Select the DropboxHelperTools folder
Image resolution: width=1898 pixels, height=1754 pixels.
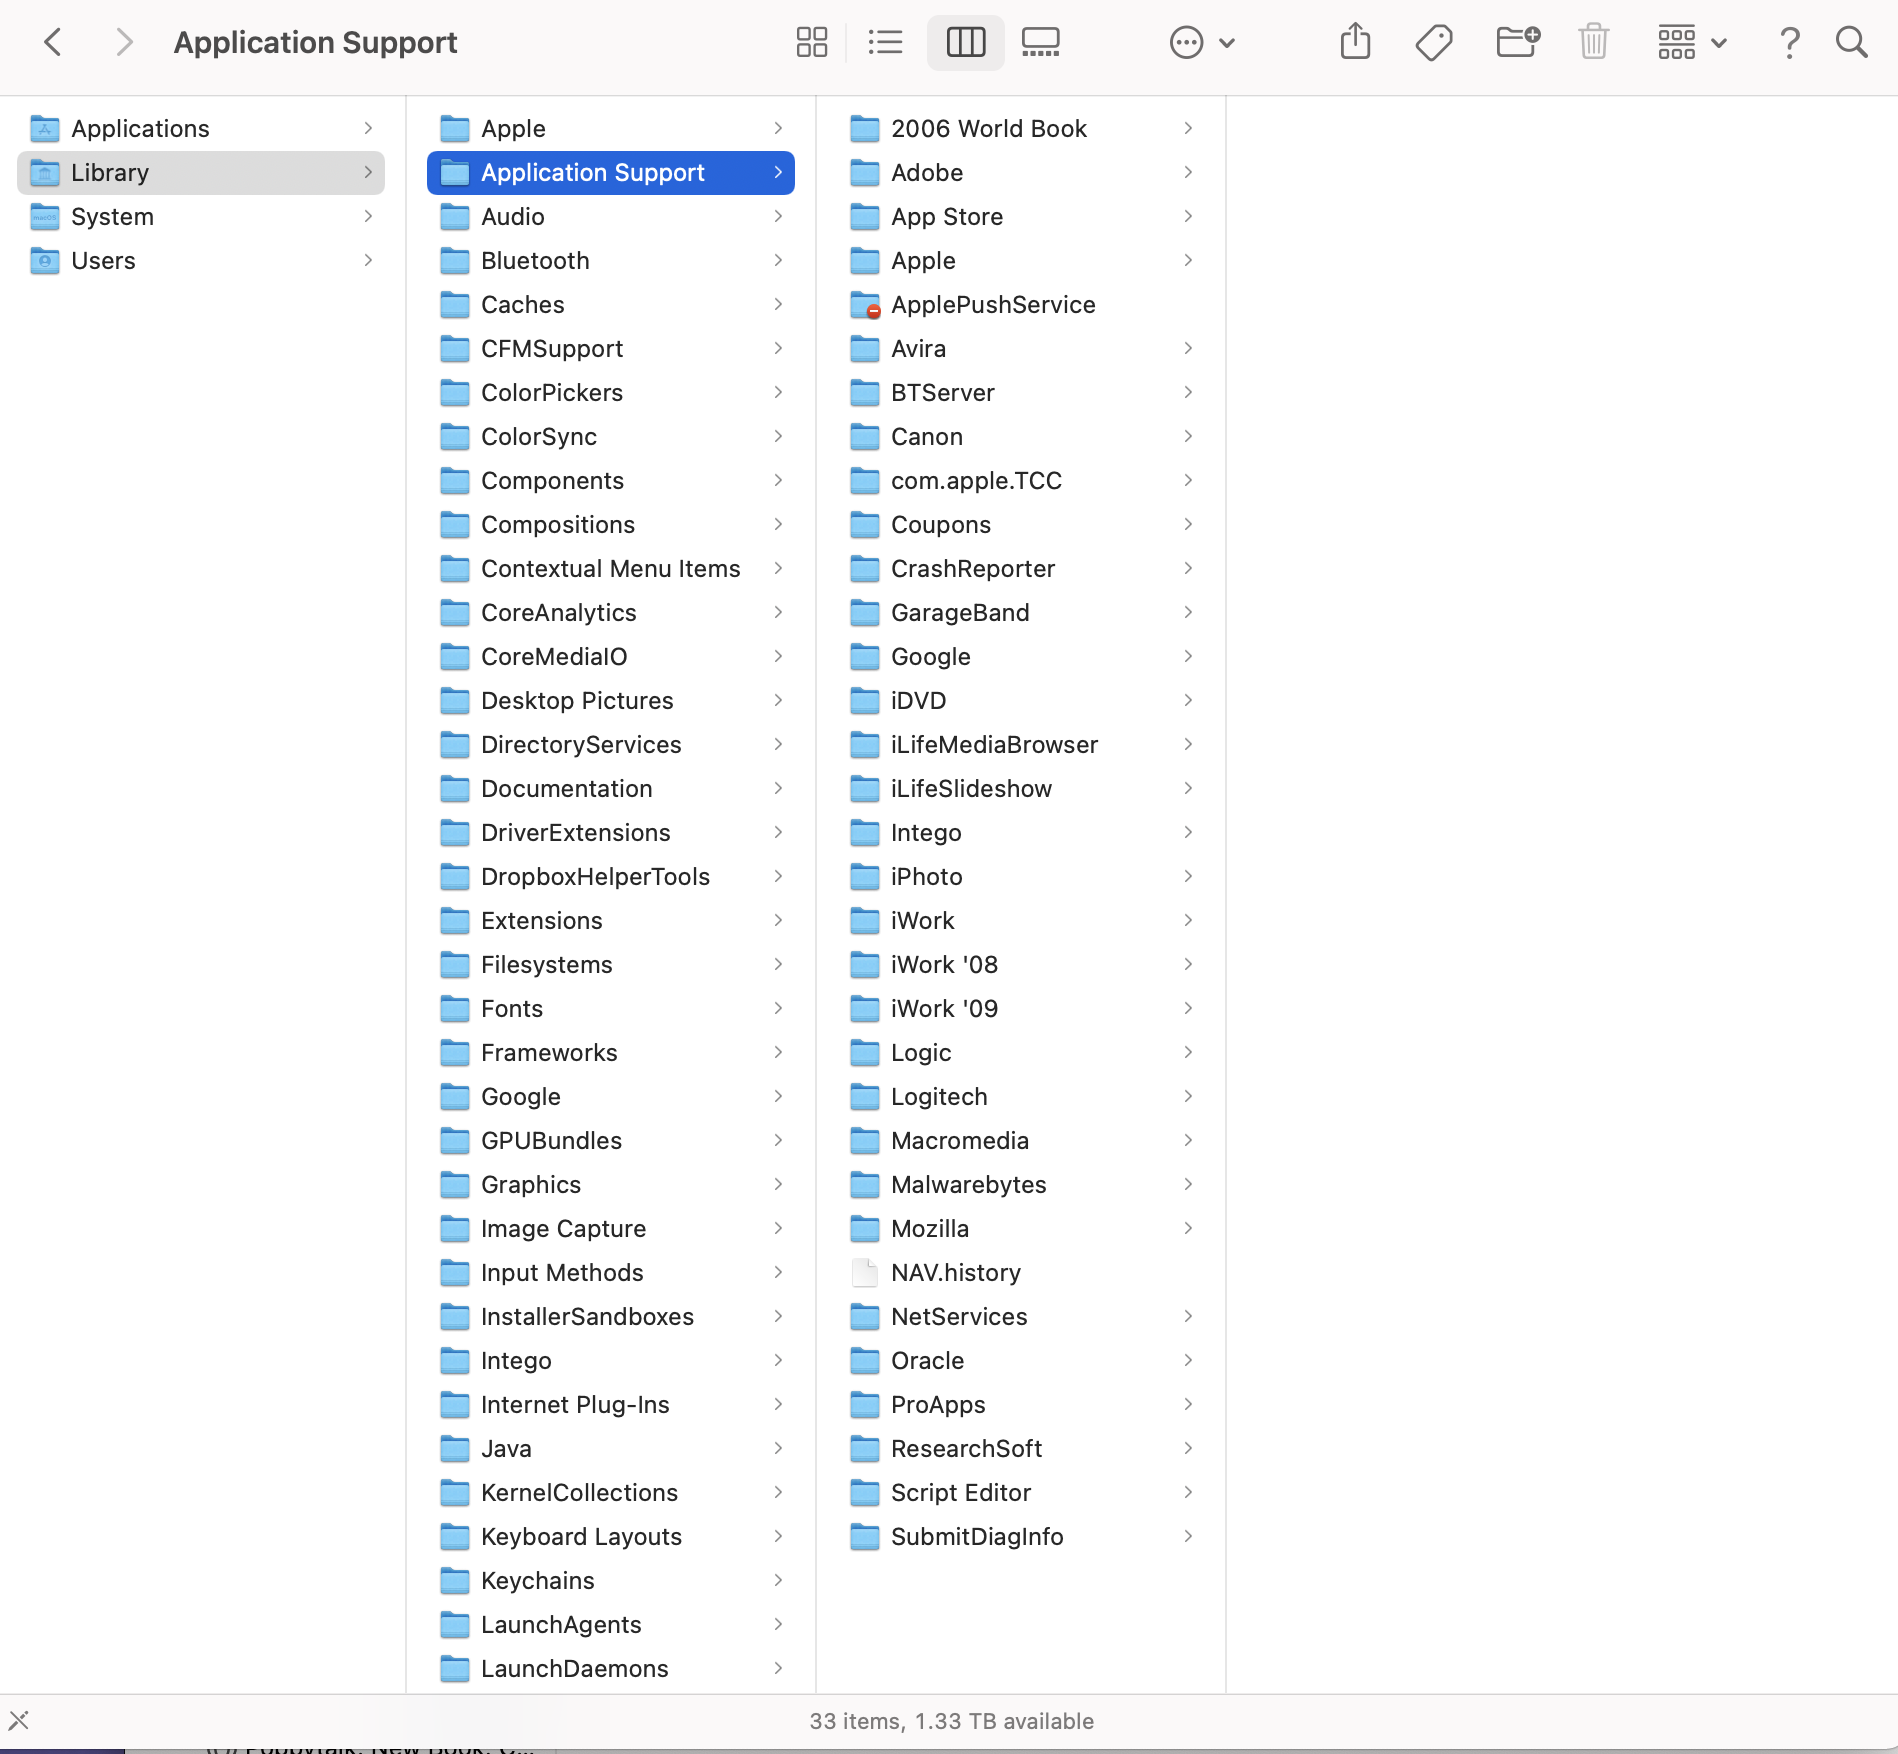click(x=611, y=876)
